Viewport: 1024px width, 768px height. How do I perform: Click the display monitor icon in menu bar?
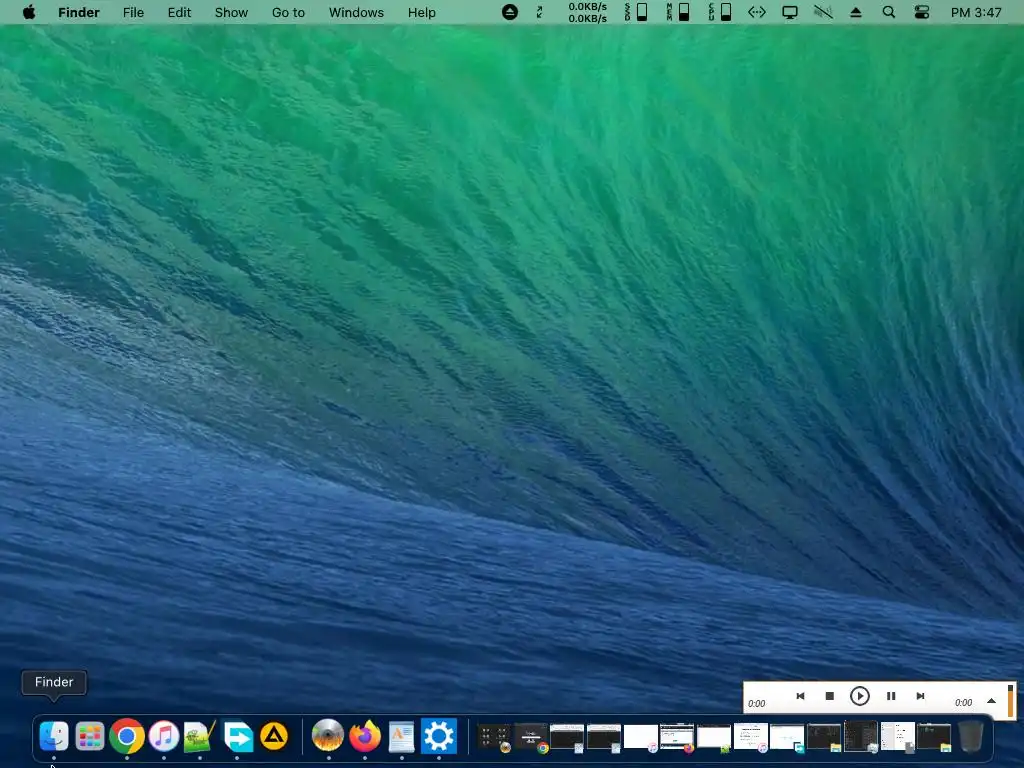coord(790,12)
